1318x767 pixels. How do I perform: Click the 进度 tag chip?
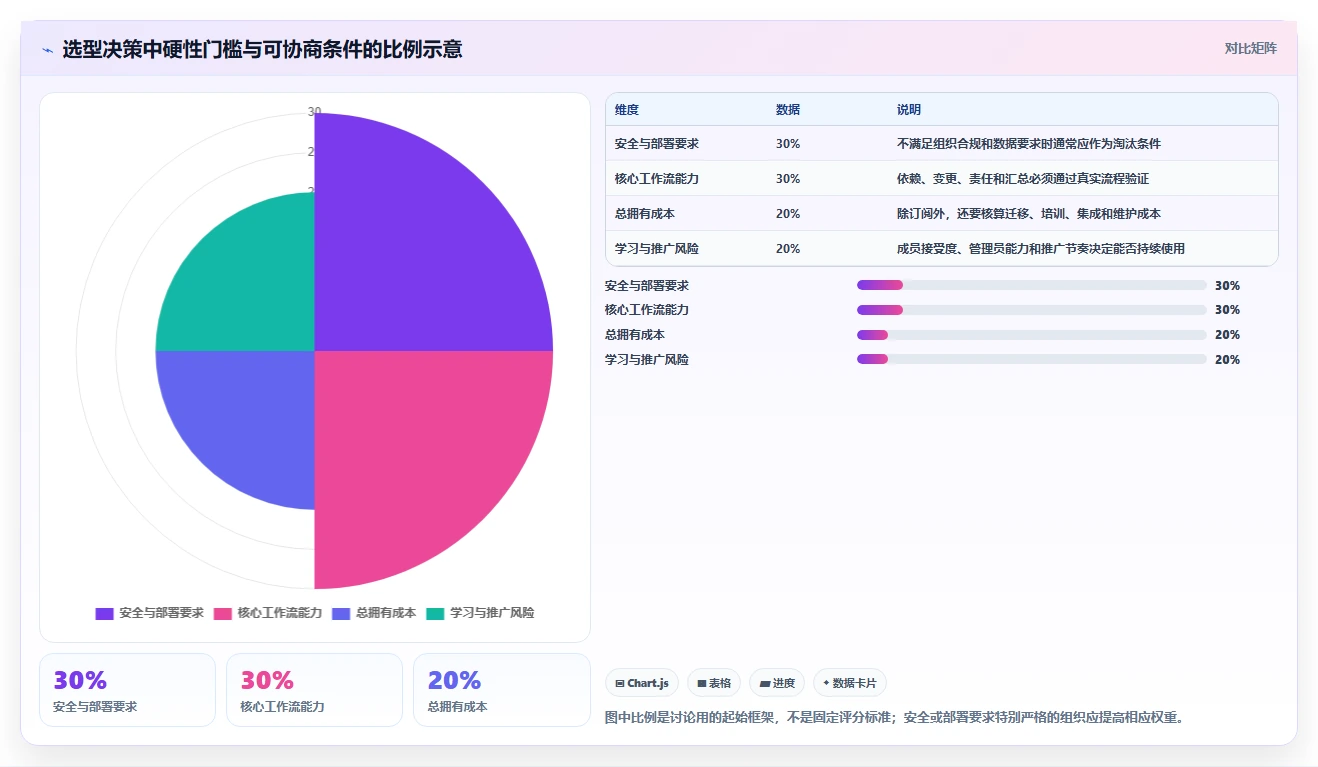click(777, 683)
